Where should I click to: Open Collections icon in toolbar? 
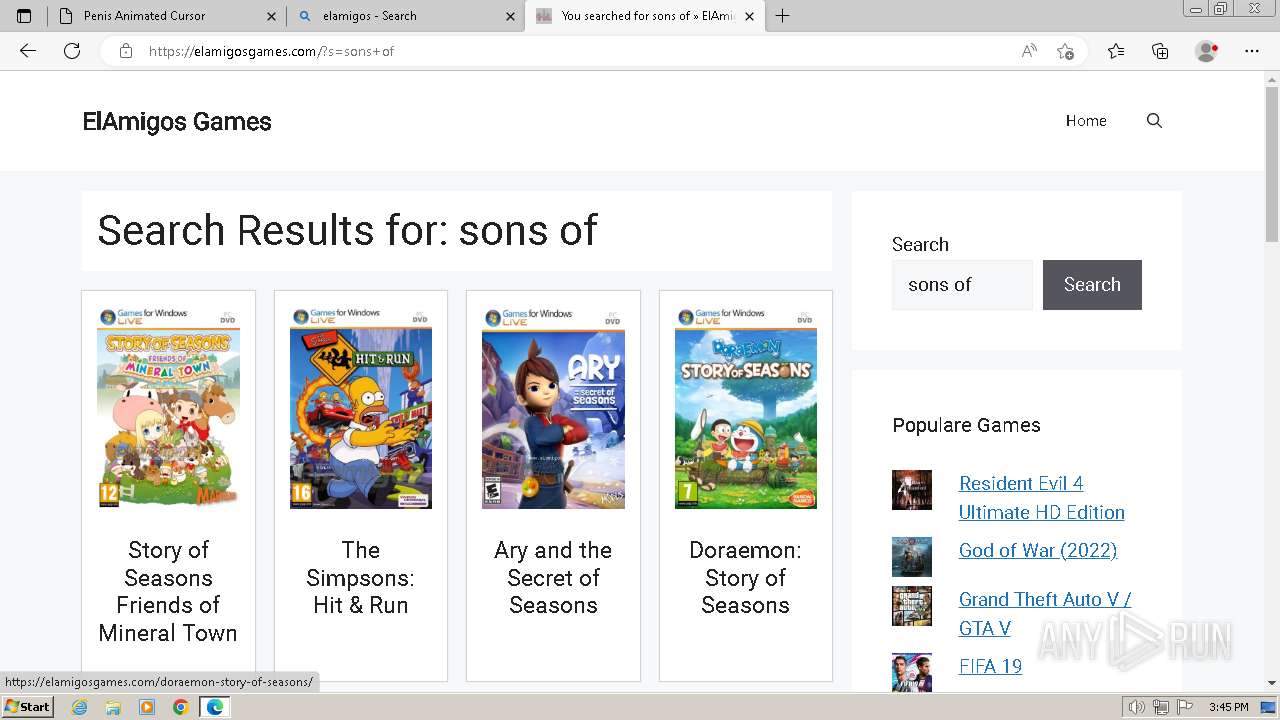(1160, 51)
